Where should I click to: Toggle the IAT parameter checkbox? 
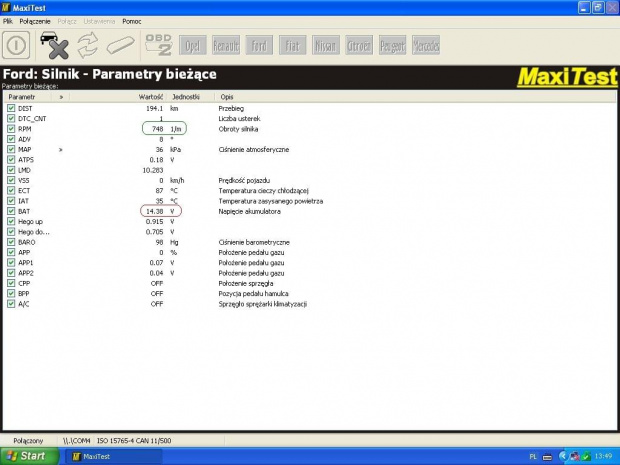click(x=11, y=200)
